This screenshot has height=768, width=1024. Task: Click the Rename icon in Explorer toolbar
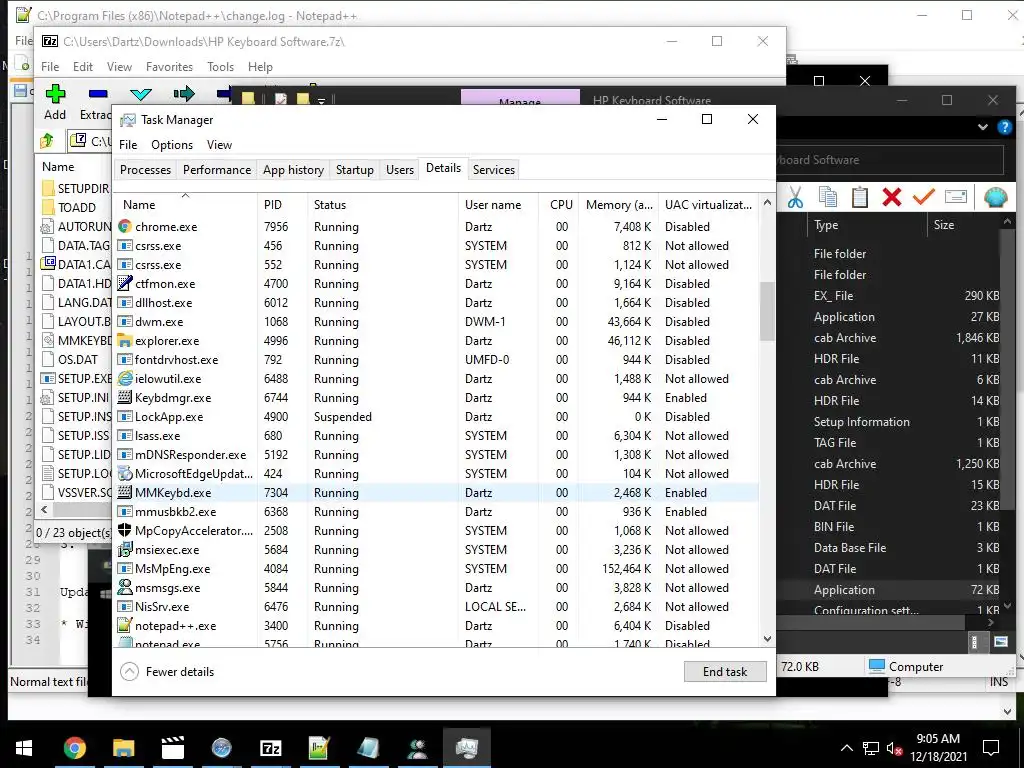pyautogui.click(x=955, y=197)
